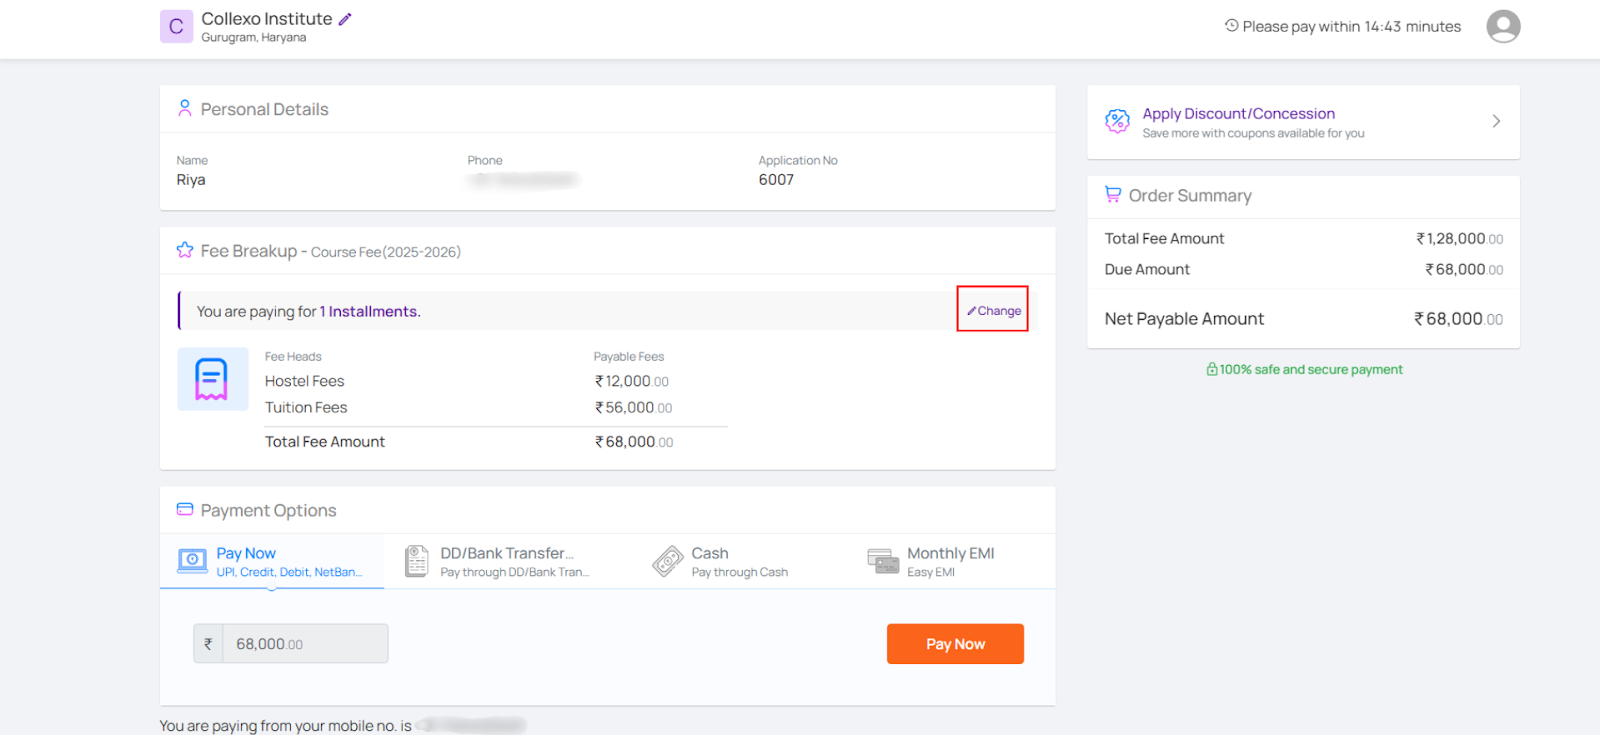
Task: Click the discount percent badge icon
Action: 1117,121
